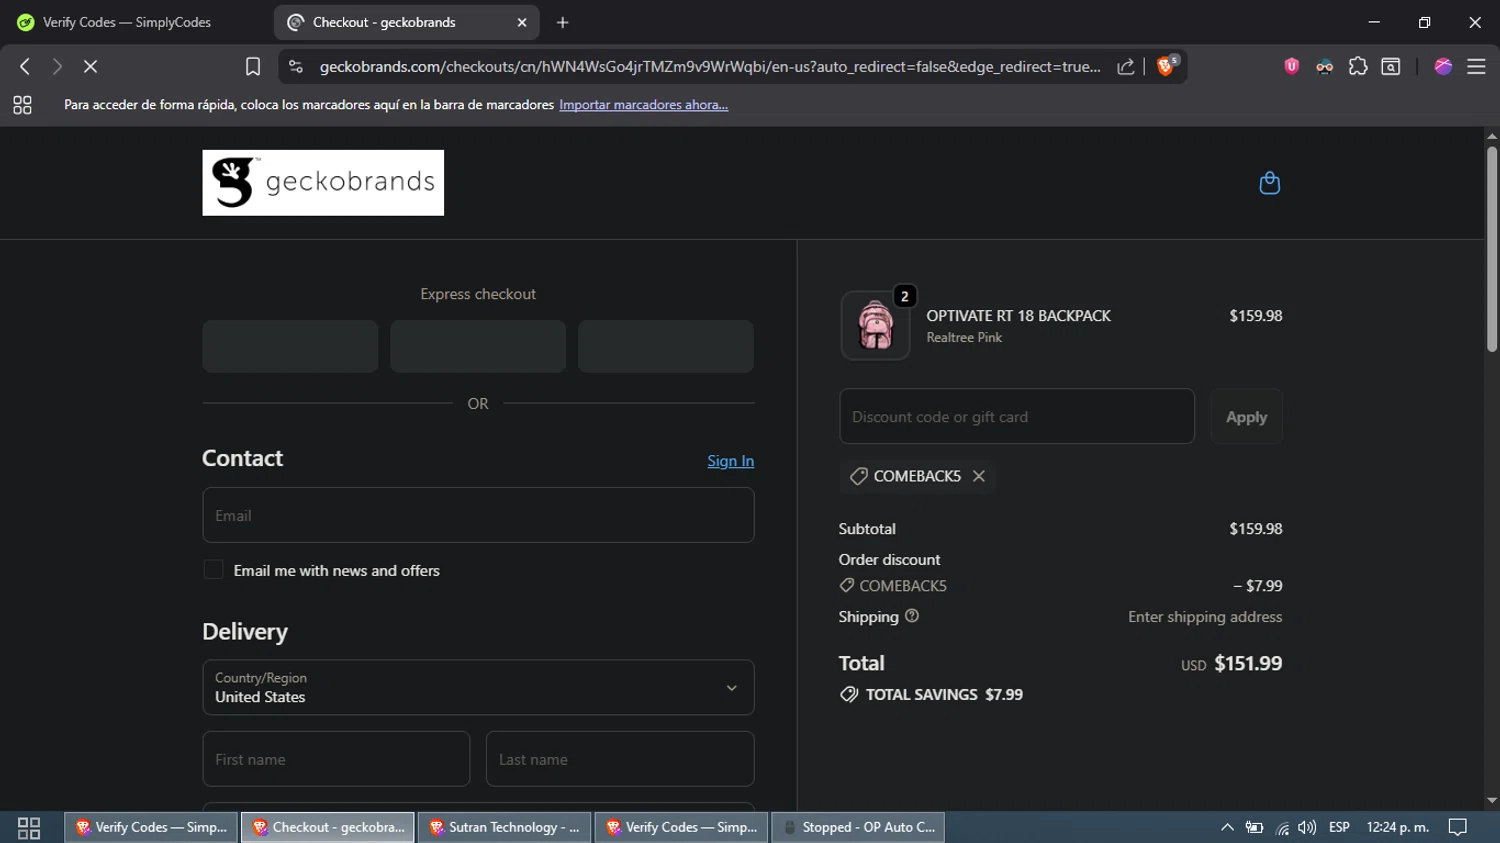Click the 12:24 p. m. clock
Image resolution: width=1500 pixels, height=843 pixels.
click(1398, 827)
